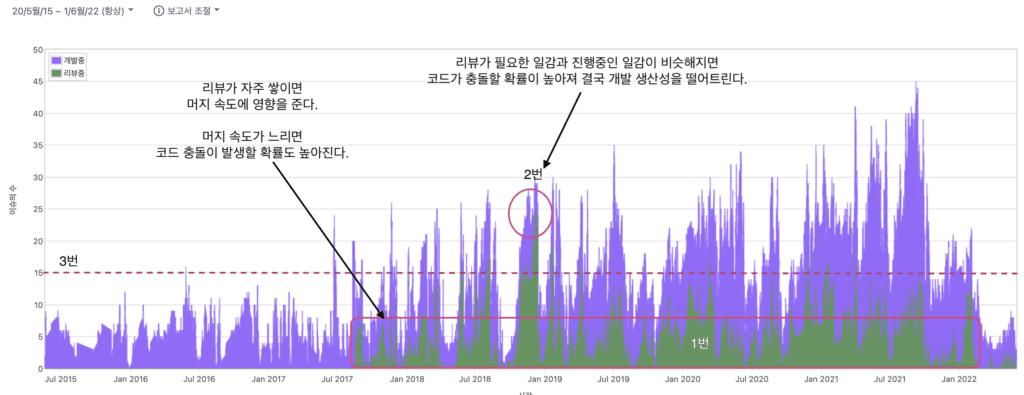This screenshot has width=1024, height=395.
Task: Select the 개발중 legend label
Action: pos(74,61)
